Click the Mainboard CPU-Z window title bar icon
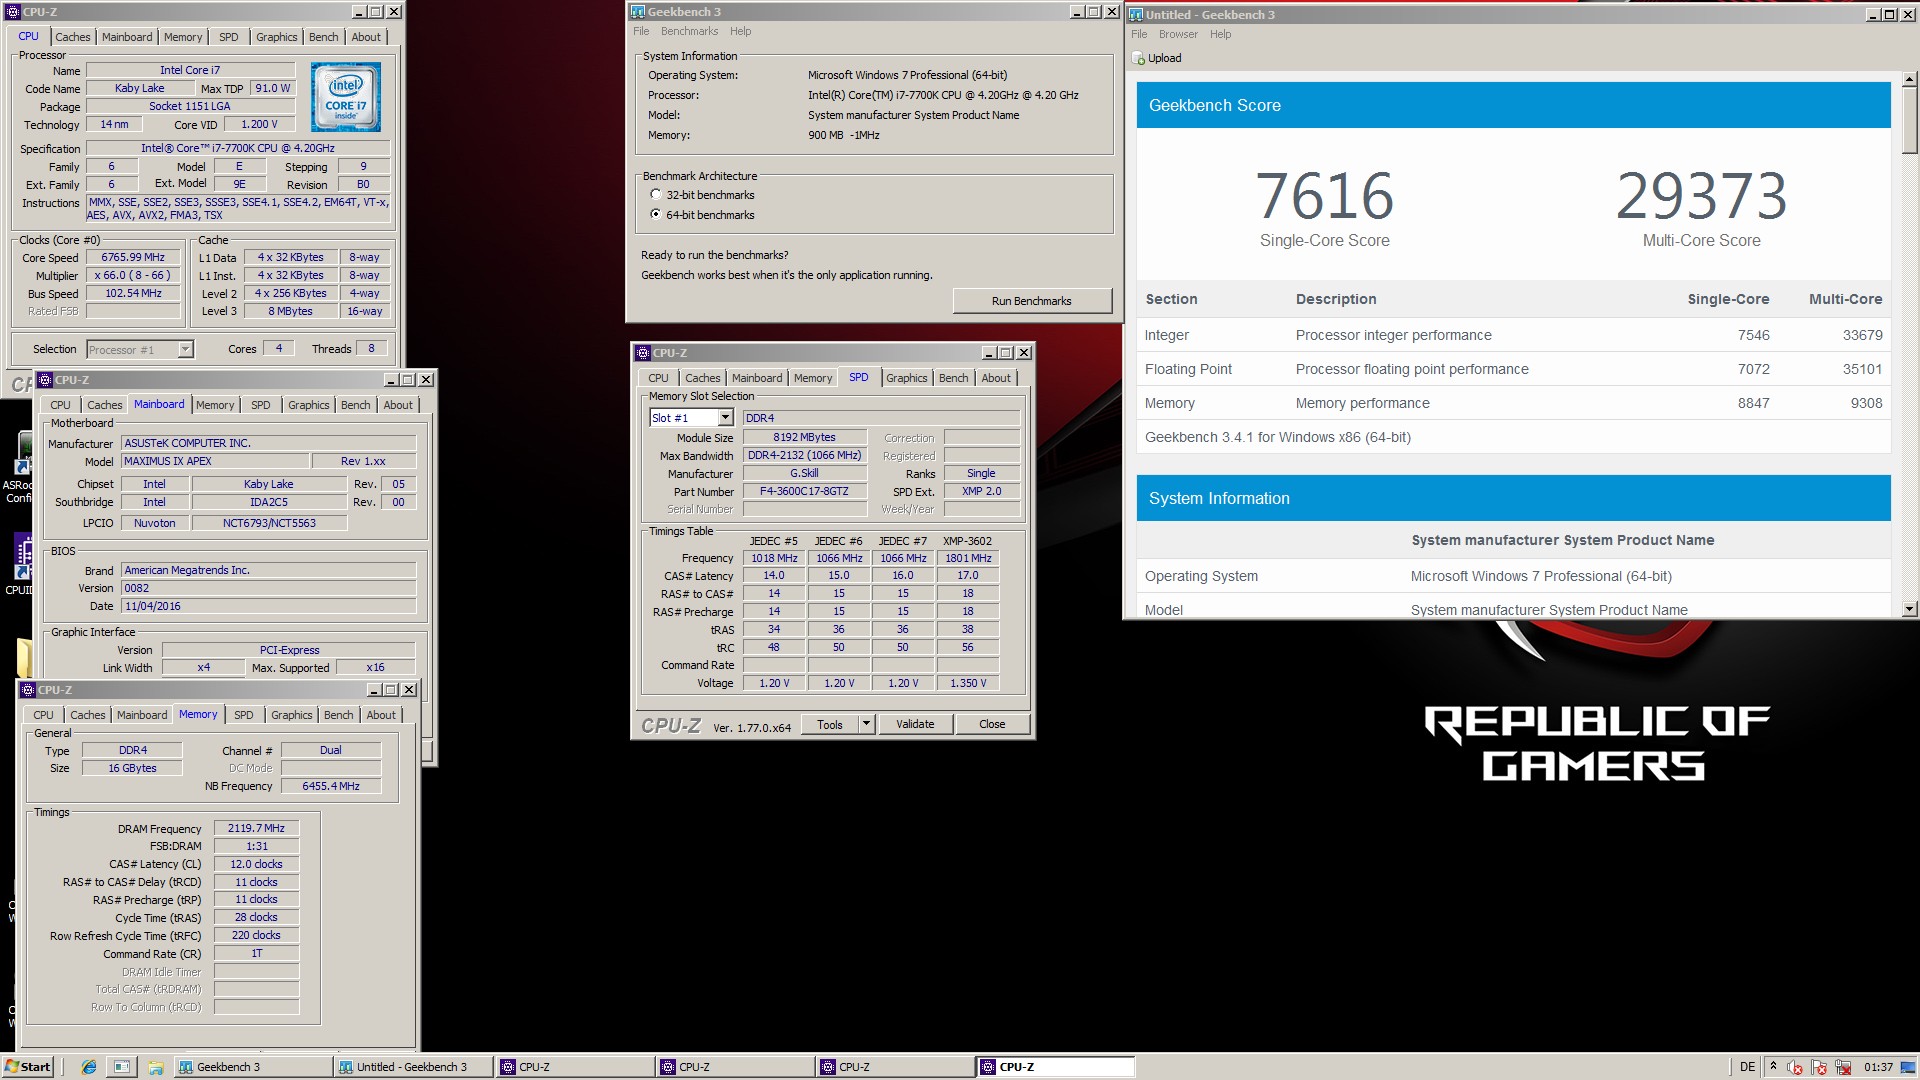Image resolution: width=1920 pixels, height=1080 pixels. [45, 380]
